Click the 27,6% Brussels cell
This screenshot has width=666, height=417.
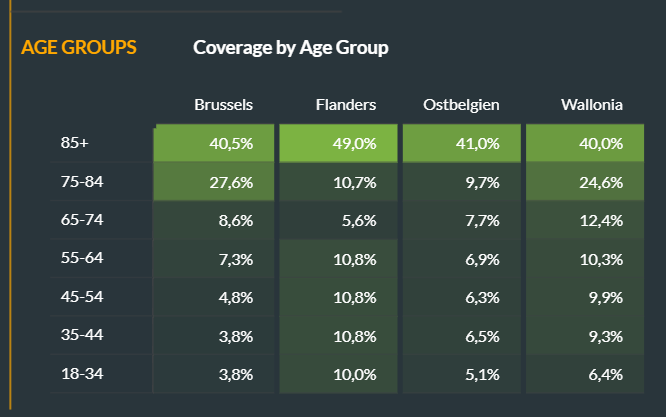click(x=214, y=181)
